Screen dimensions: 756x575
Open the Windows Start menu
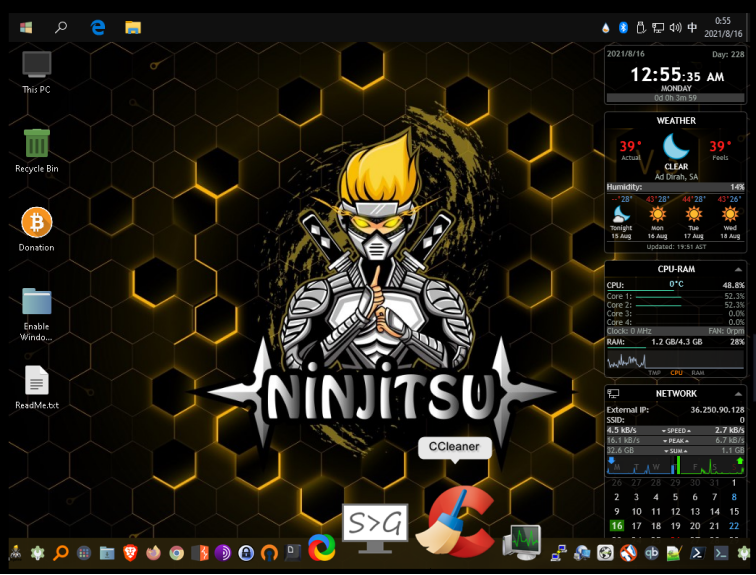tap(26, 27)
